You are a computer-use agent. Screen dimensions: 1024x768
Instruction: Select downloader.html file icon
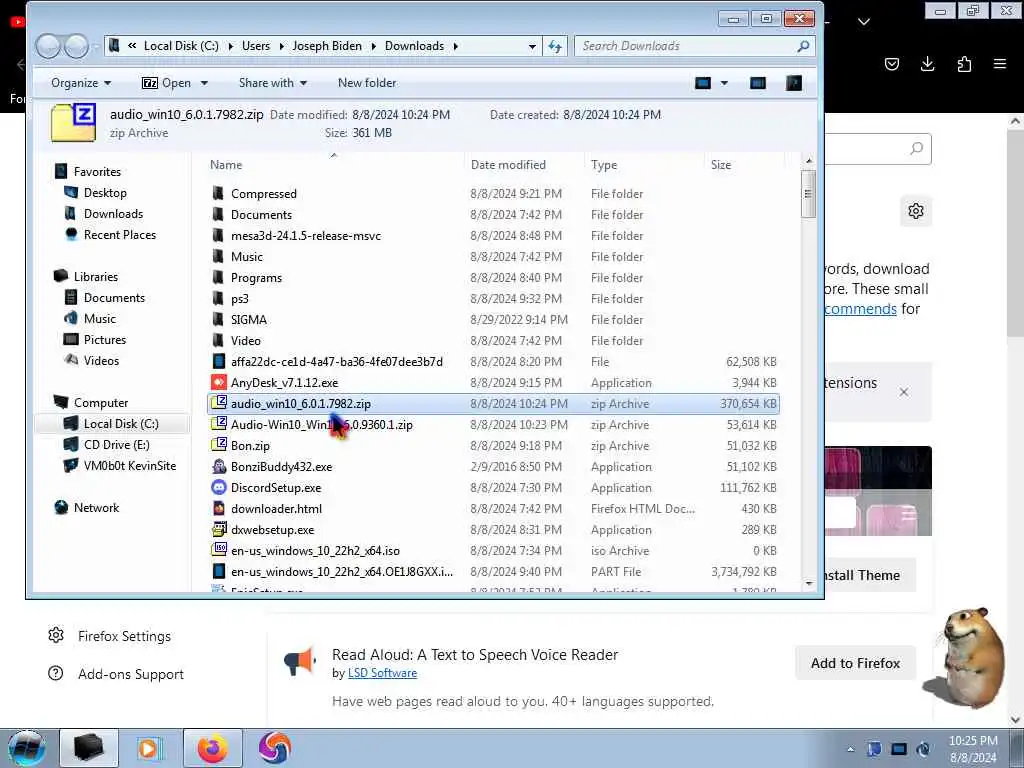coord(219,508)
